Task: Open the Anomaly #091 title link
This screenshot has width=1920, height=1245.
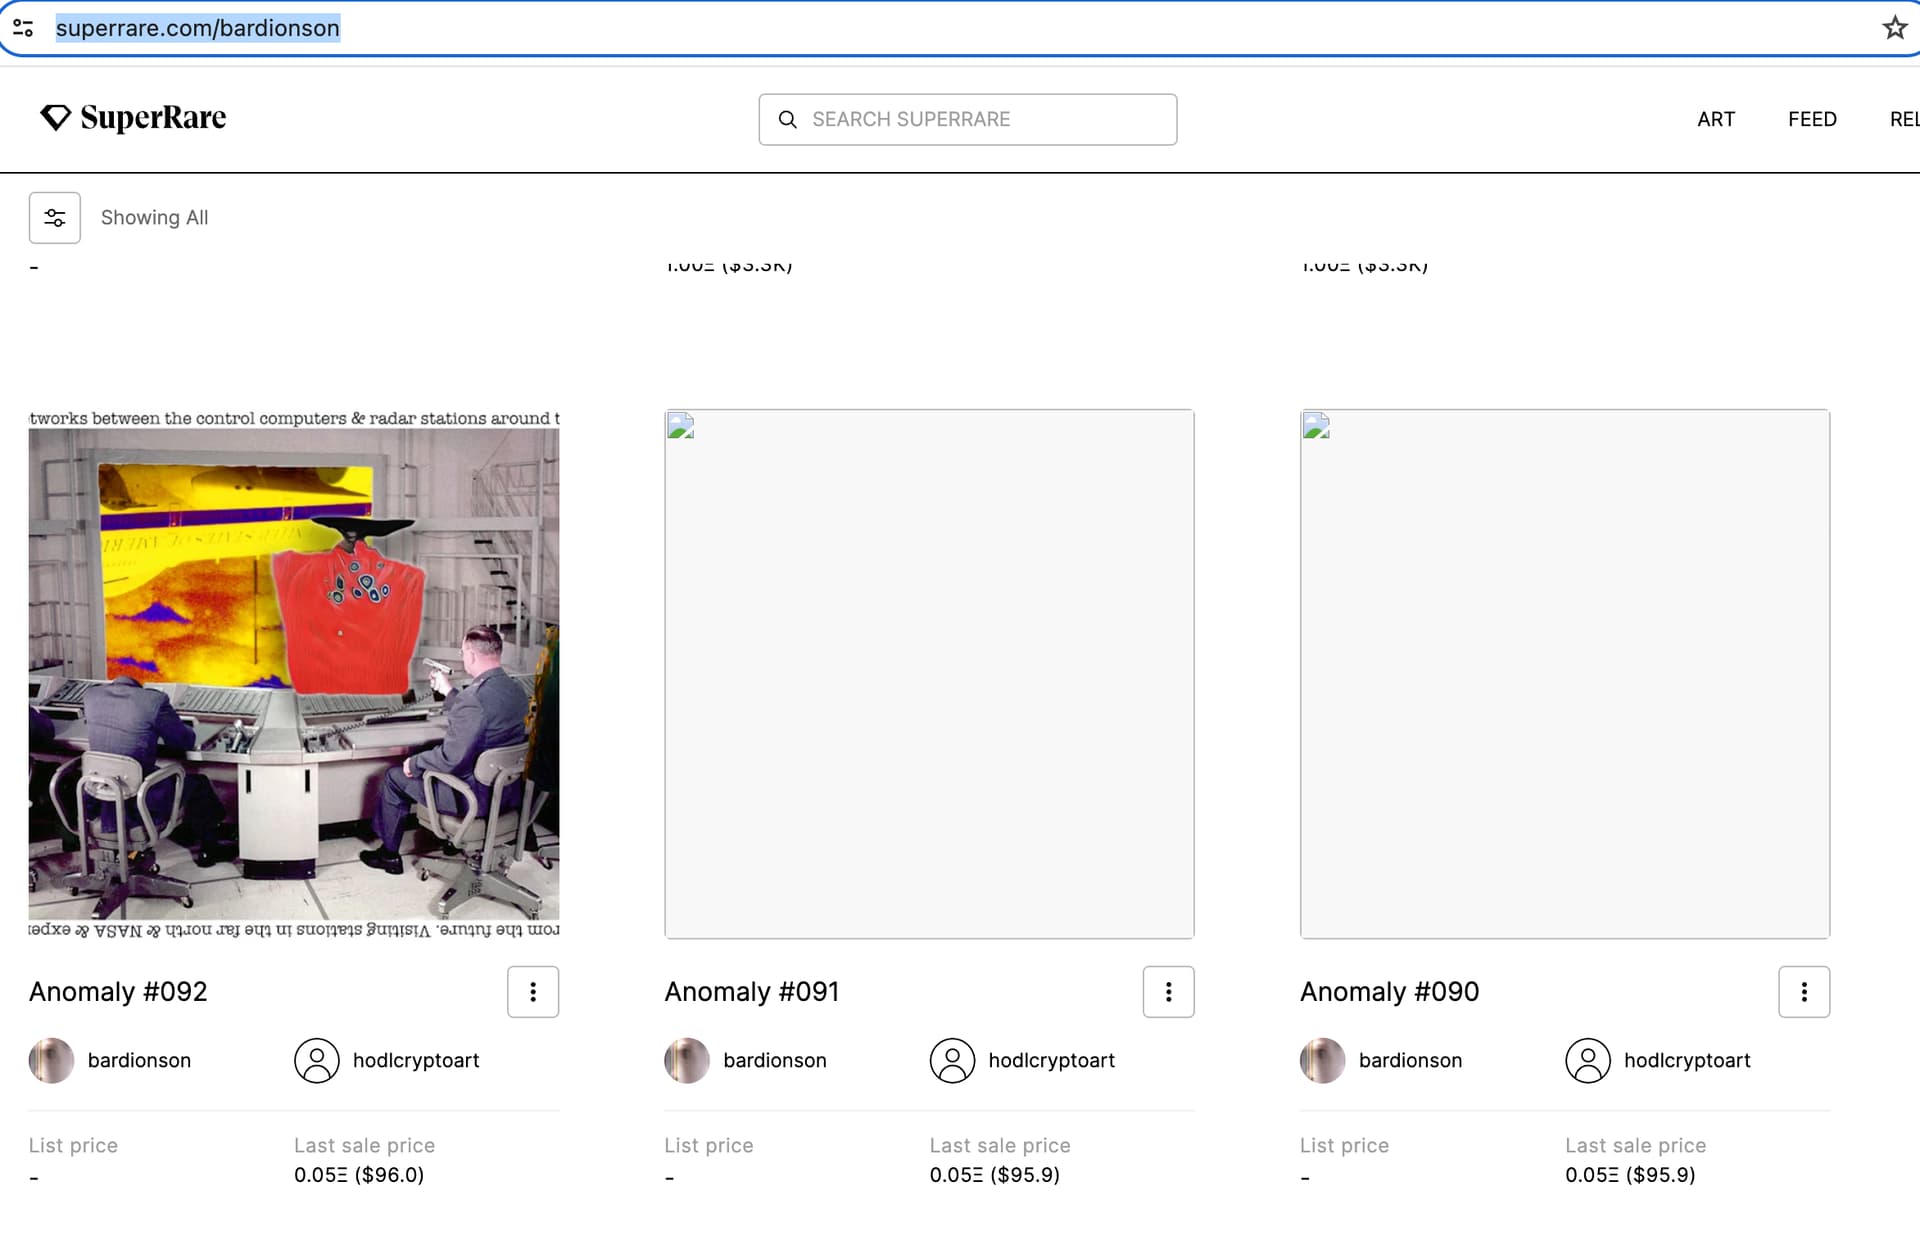Action: coord(752,992)
